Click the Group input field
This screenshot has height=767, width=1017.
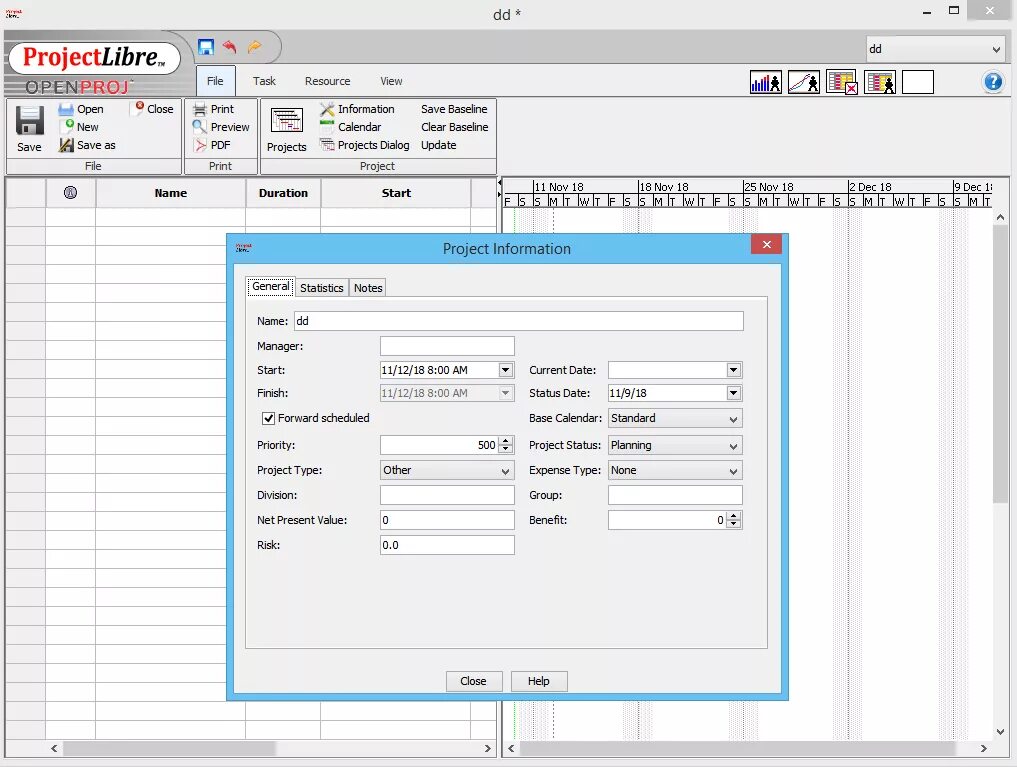coord(675,495)
